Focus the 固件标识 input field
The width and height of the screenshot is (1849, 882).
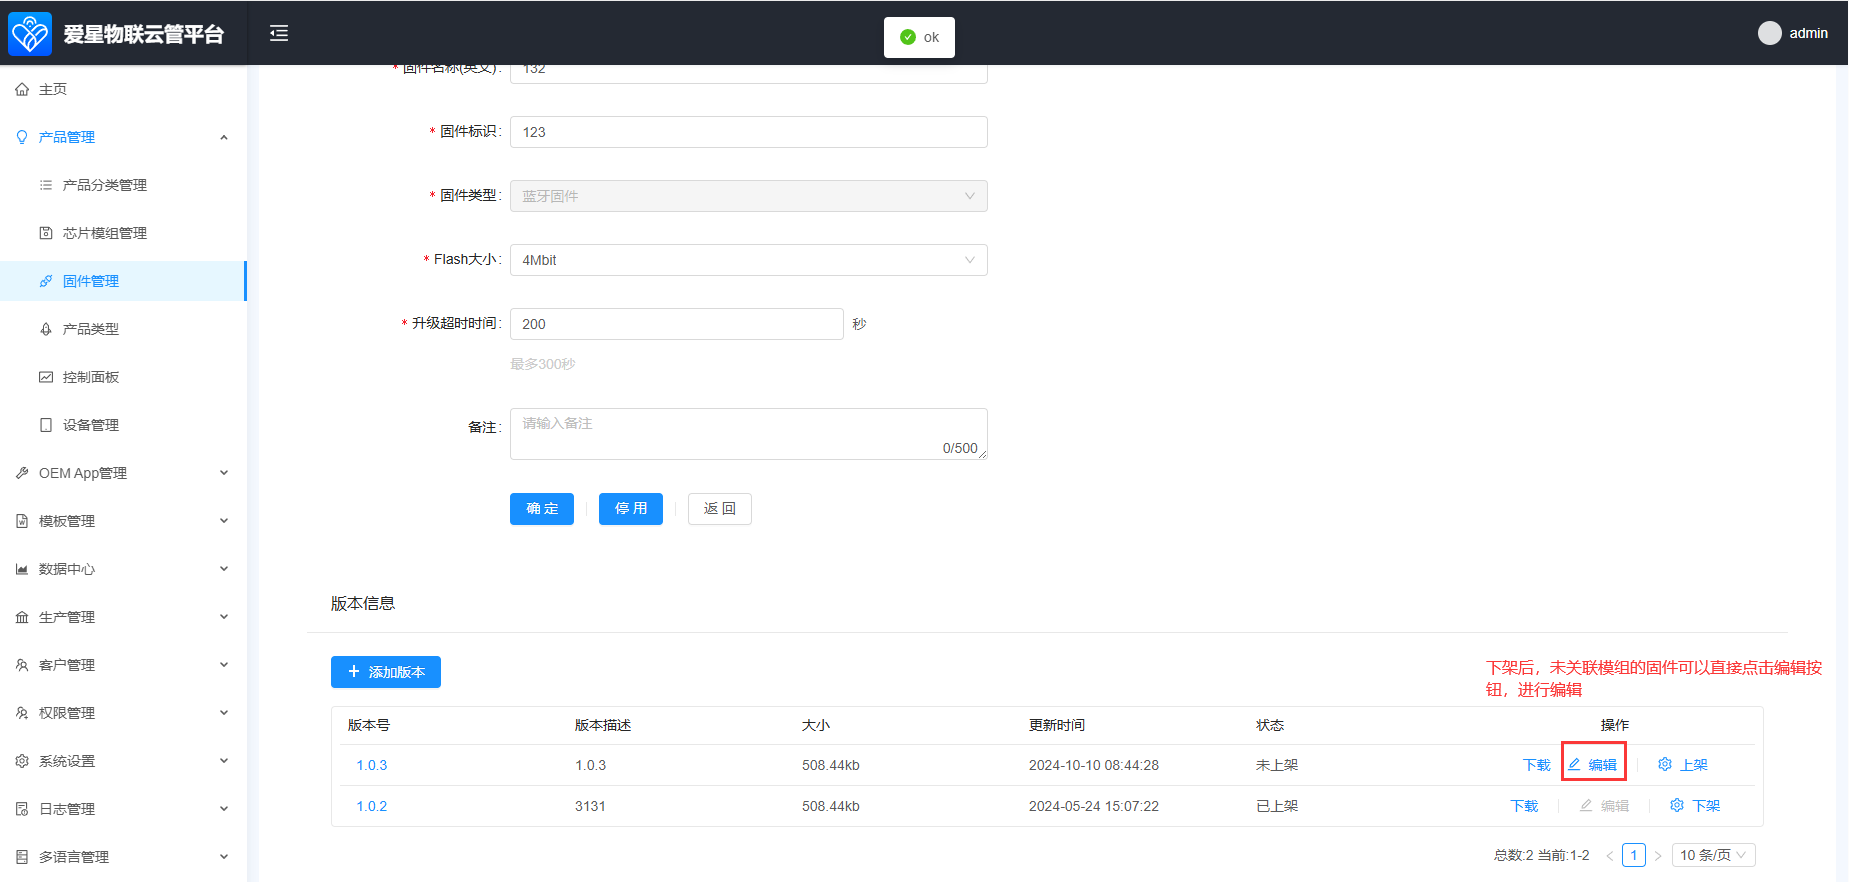click(749, 132)
